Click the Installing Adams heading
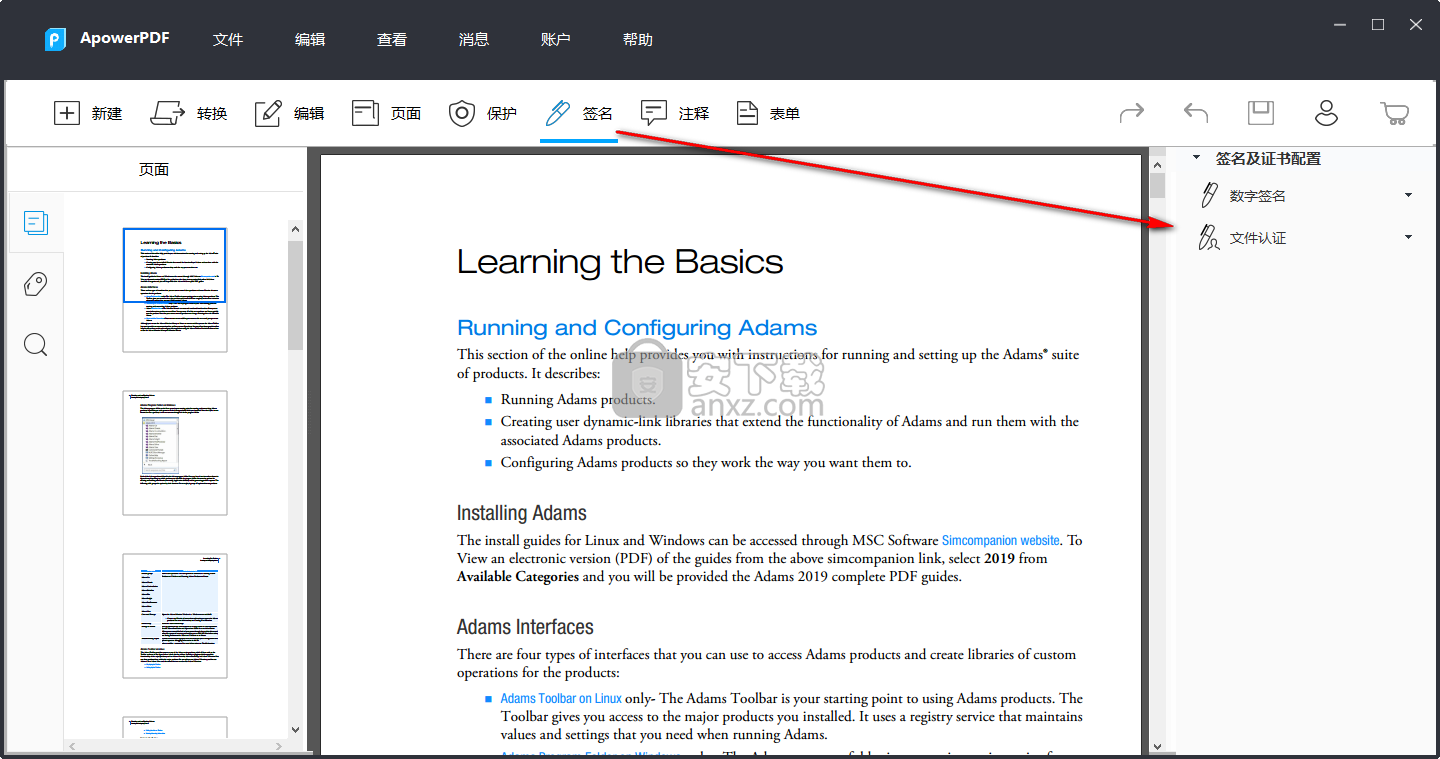This screenshot has height=759, width=1440. (x=522, y=513)
